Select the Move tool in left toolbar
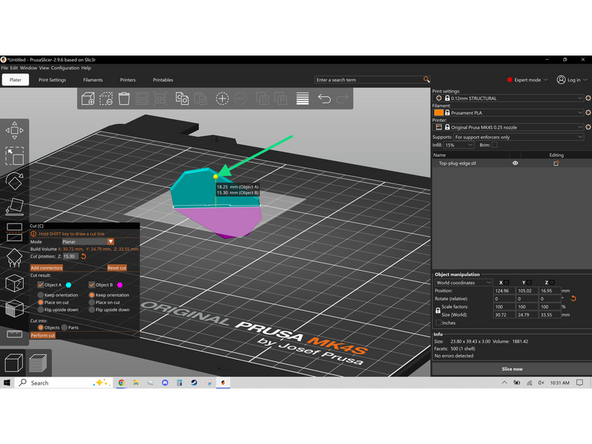 point(14,130)
